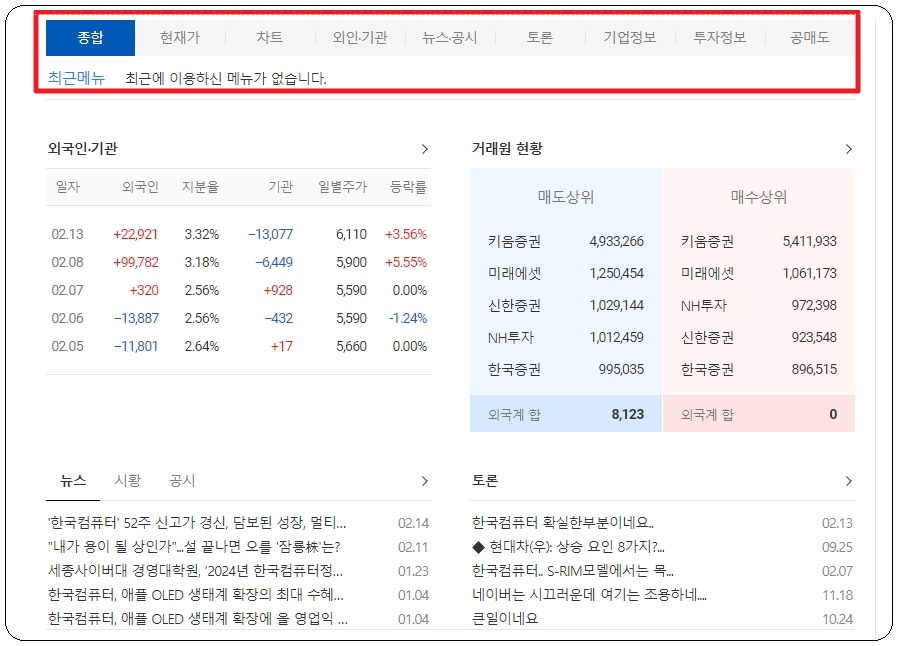Expand 토론 section with its arrow
The image size is (898, 646).
(x=848, y=481)
